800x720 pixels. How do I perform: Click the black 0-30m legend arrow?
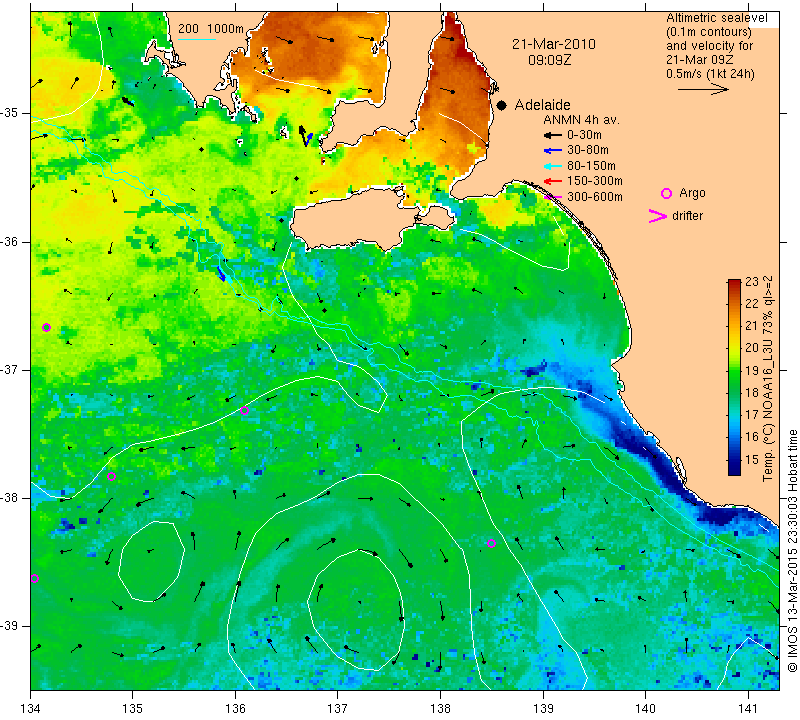pos(553,135)
